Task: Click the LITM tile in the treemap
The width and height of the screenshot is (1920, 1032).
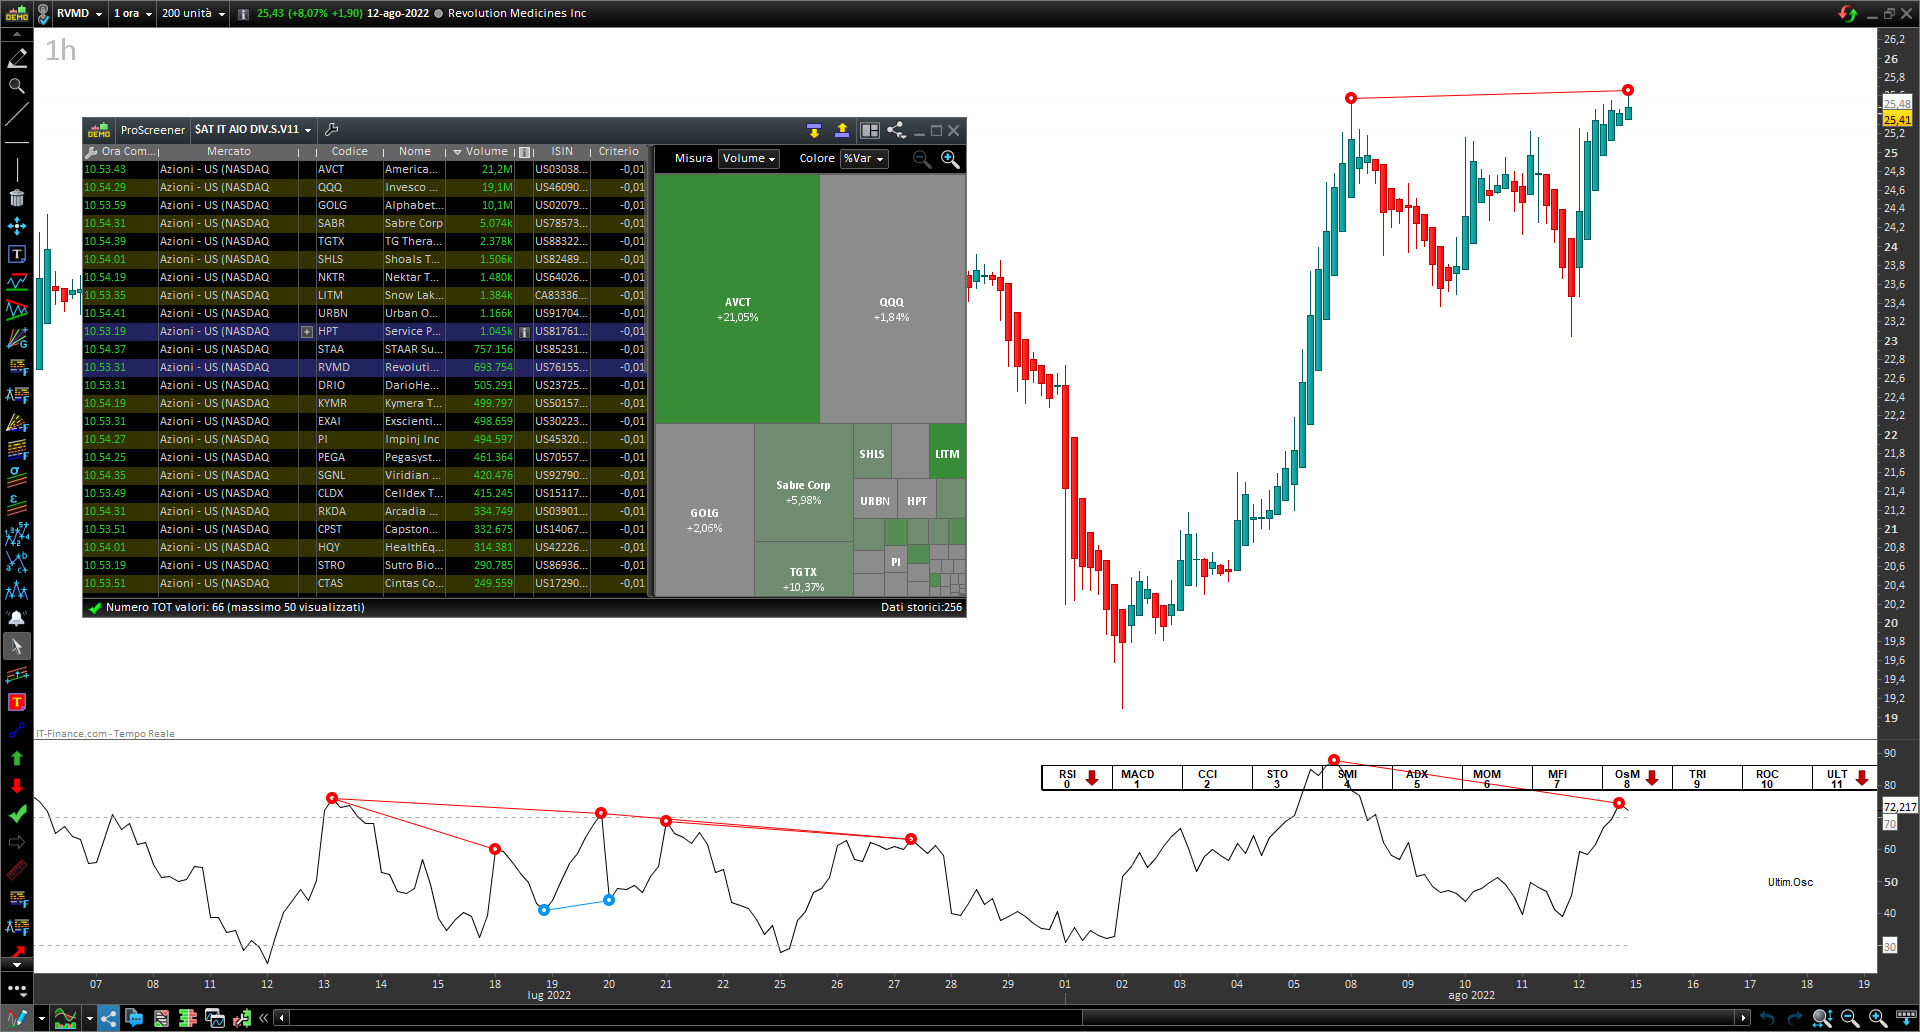Action: 947,452
